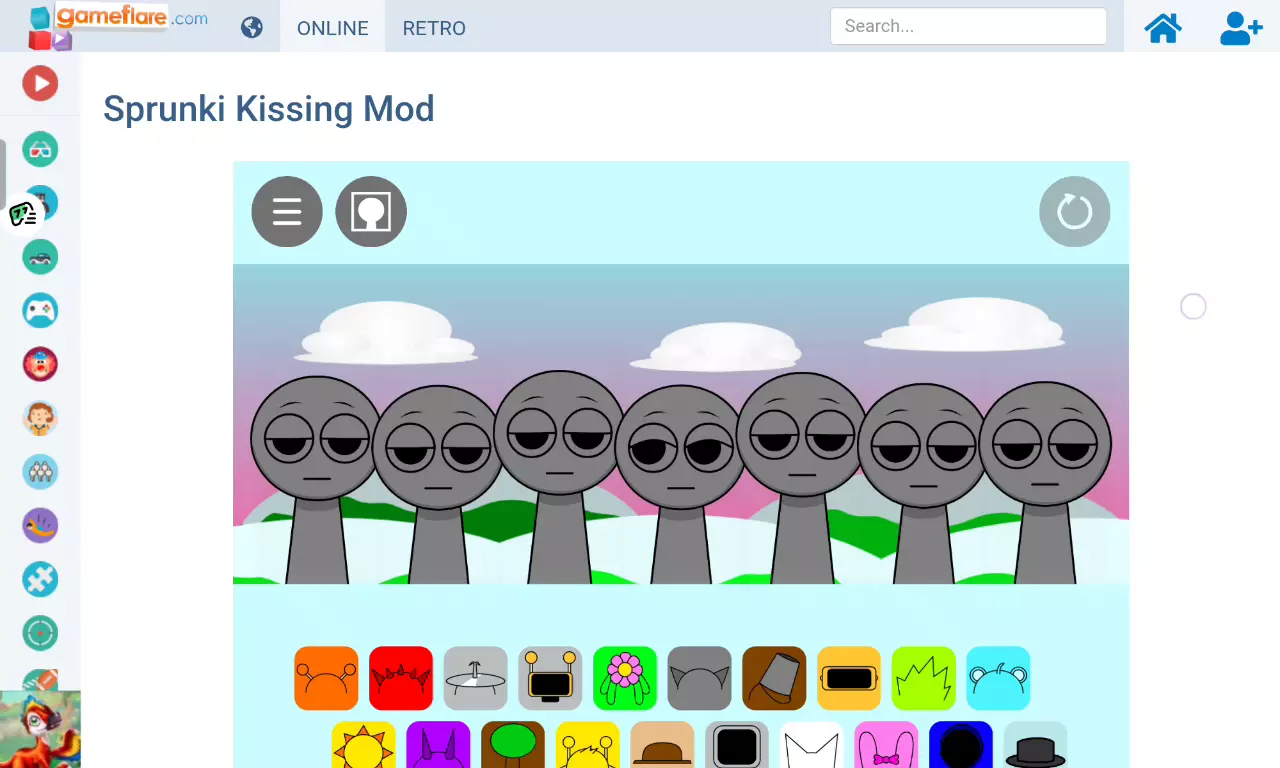The height and width of the screenshot is (768, 1280).
Task: Open the crosshair target sidebar category
Action: pyautogui.click(x=40, y=633)
